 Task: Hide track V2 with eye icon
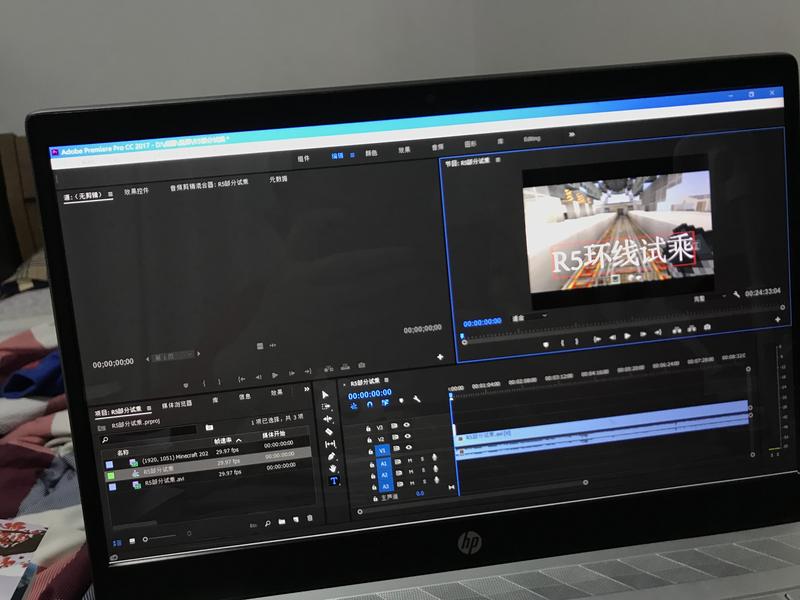[408, 436]
